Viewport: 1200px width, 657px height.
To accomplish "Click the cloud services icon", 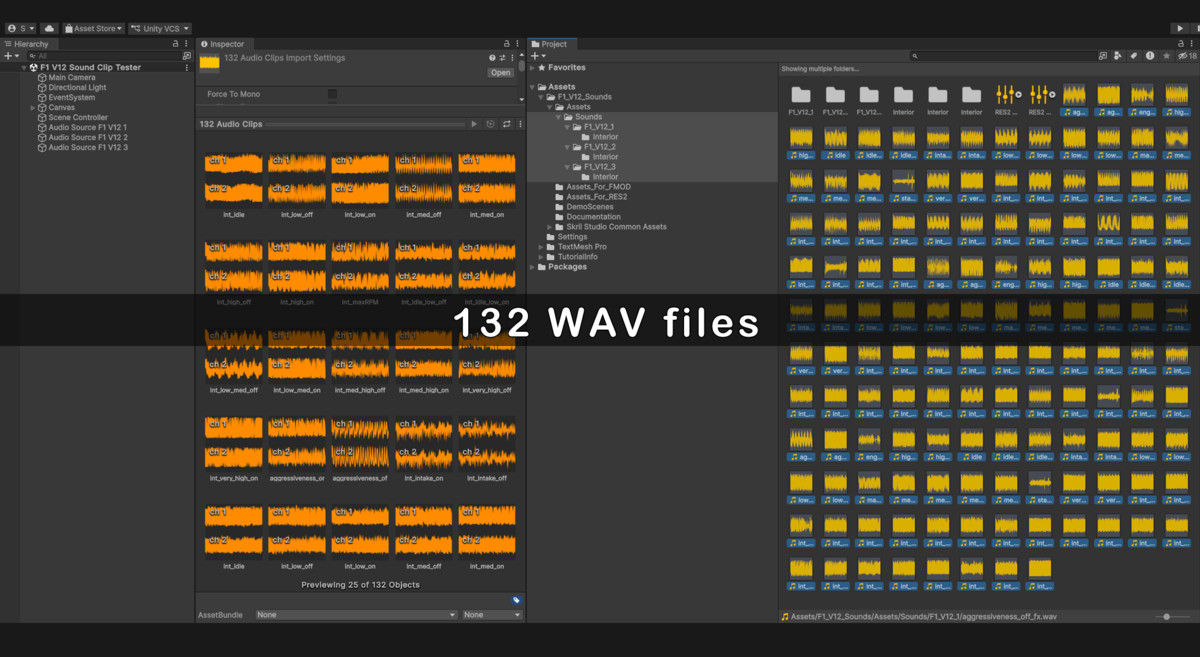I will 48,29.
